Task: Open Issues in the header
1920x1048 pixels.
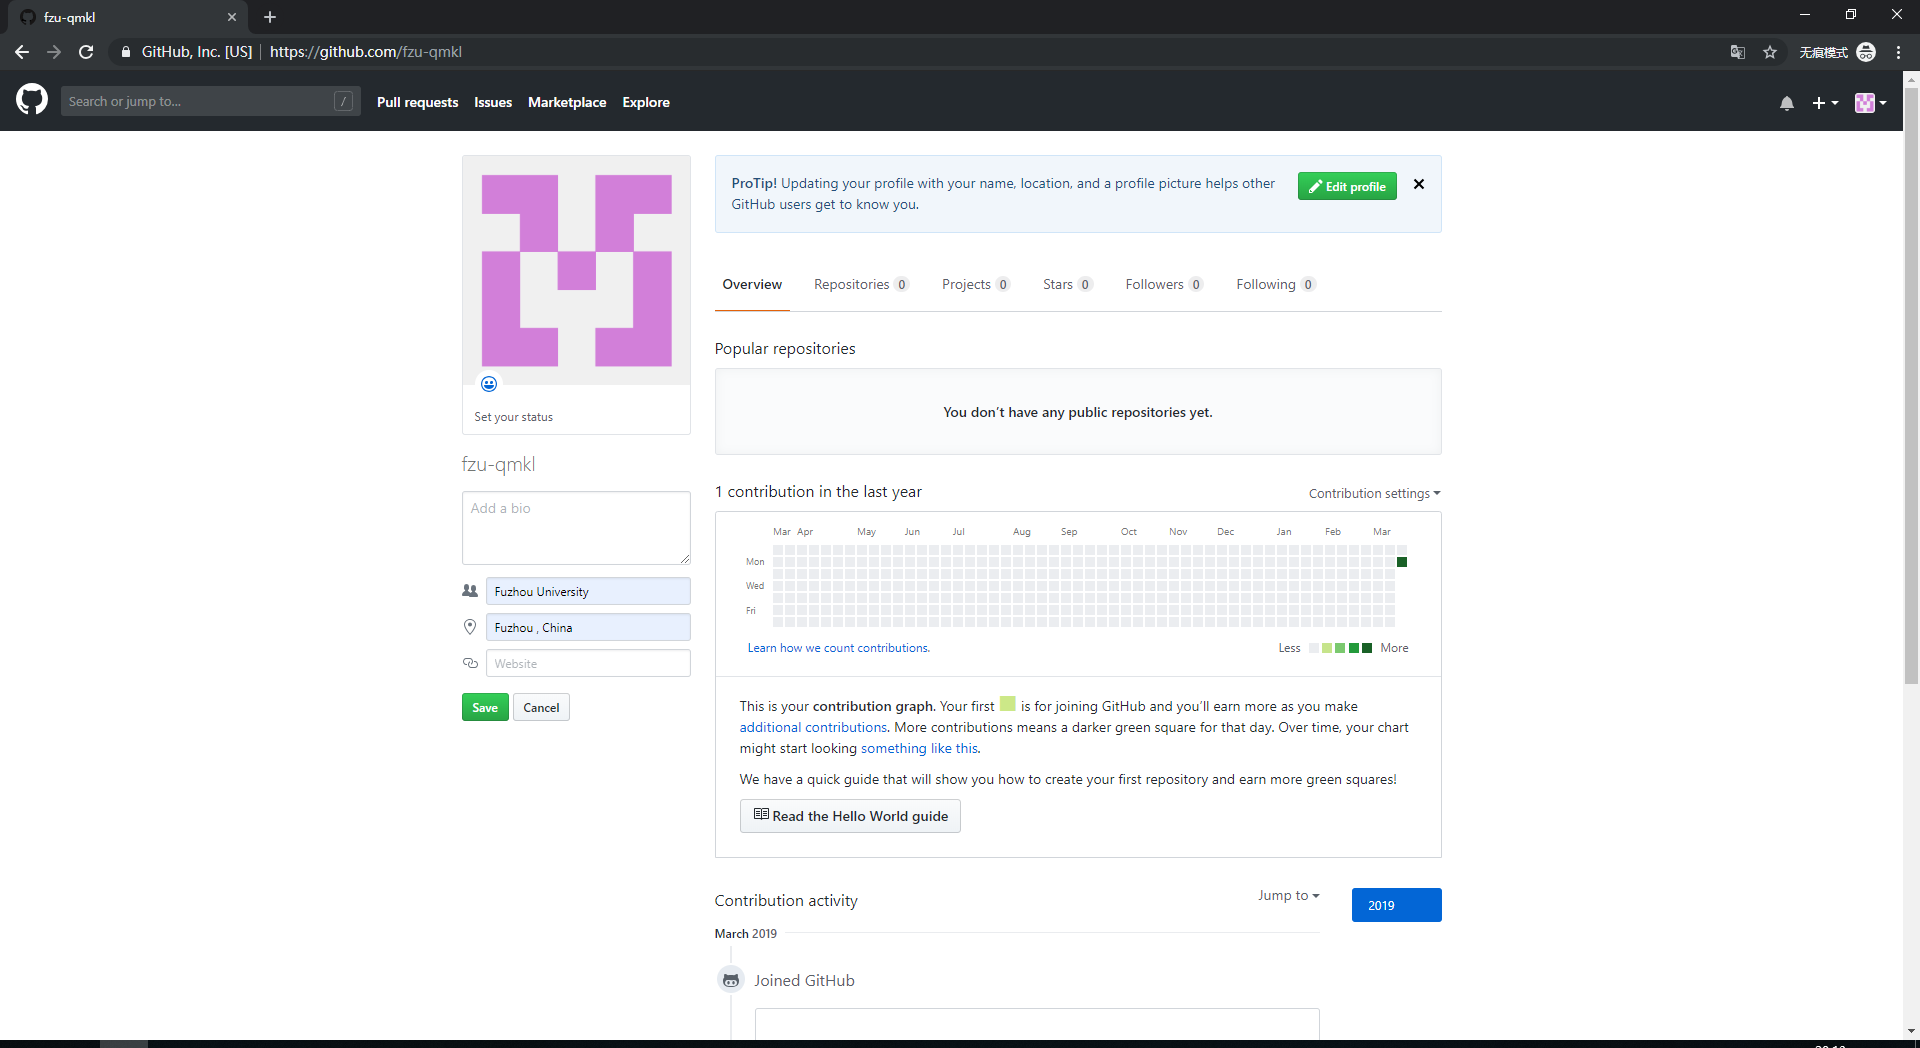Action: point(493,102)
